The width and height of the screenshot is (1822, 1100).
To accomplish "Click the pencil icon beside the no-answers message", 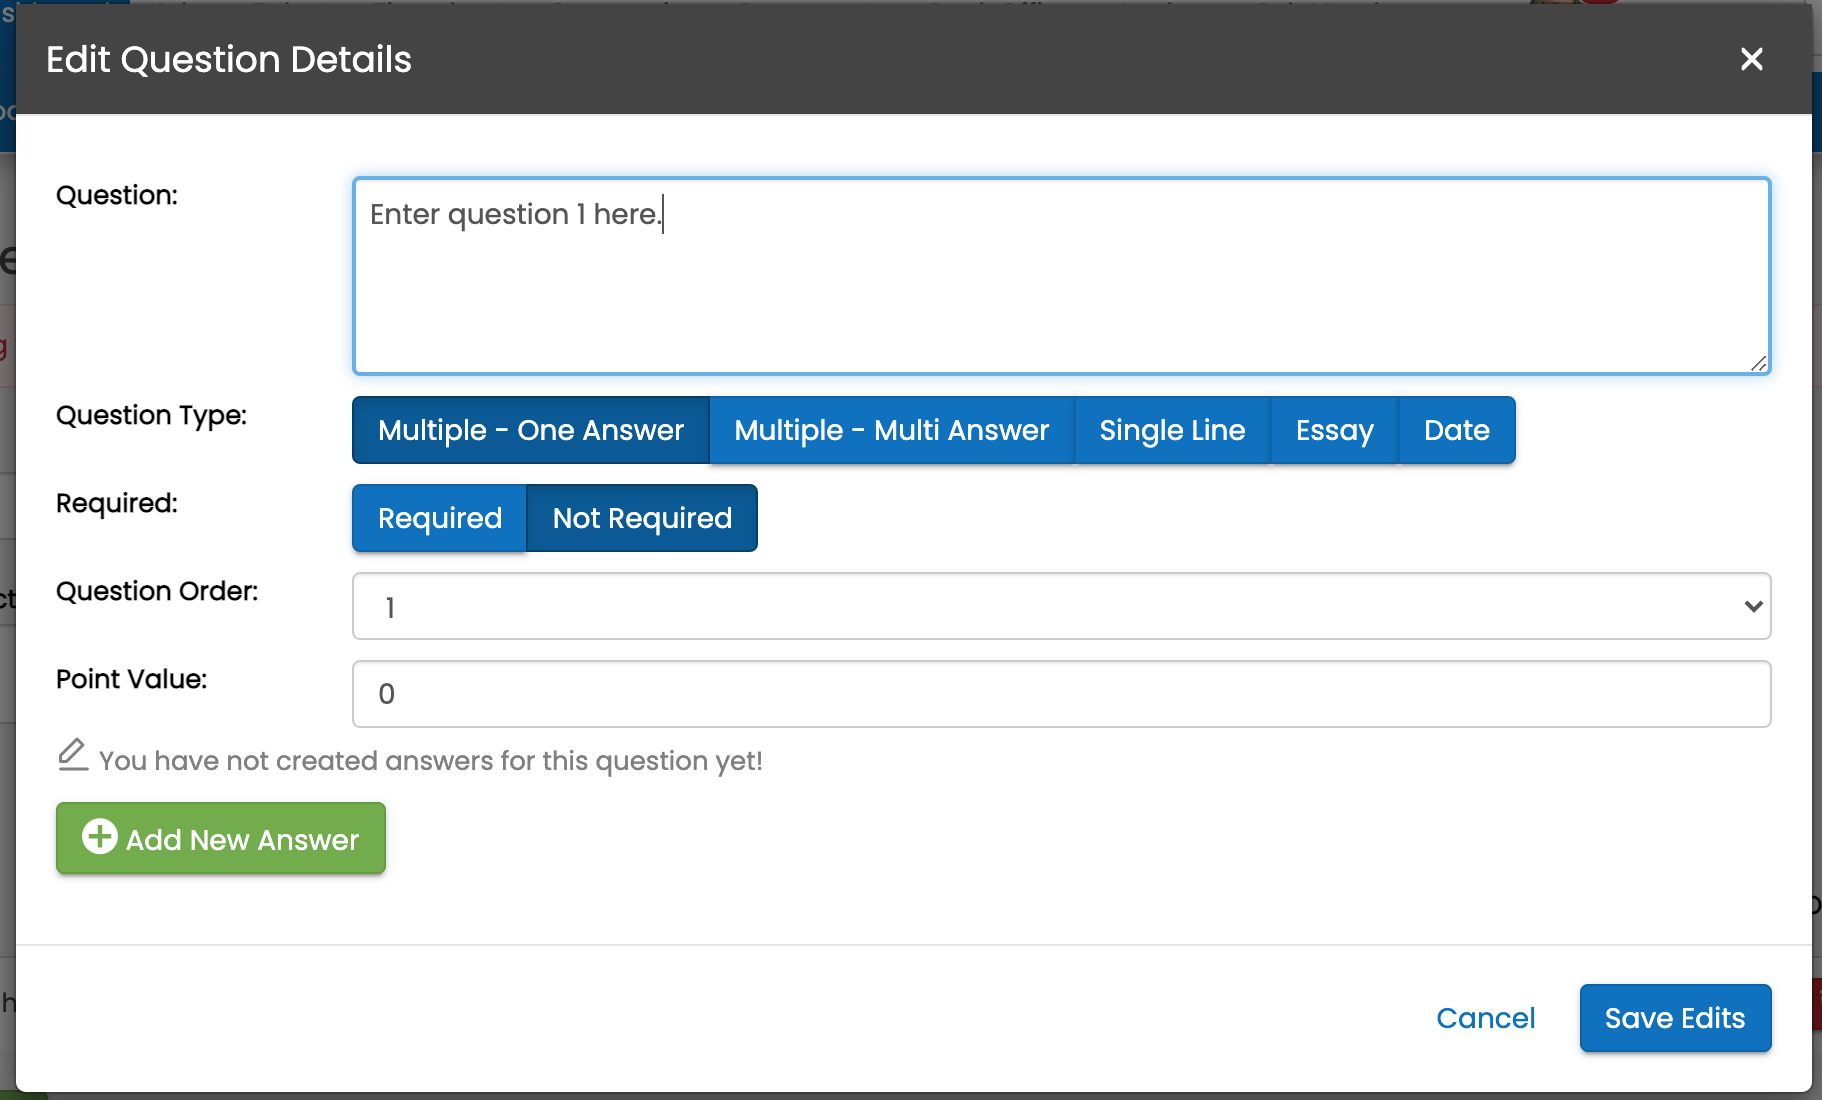I will point(73,755).
